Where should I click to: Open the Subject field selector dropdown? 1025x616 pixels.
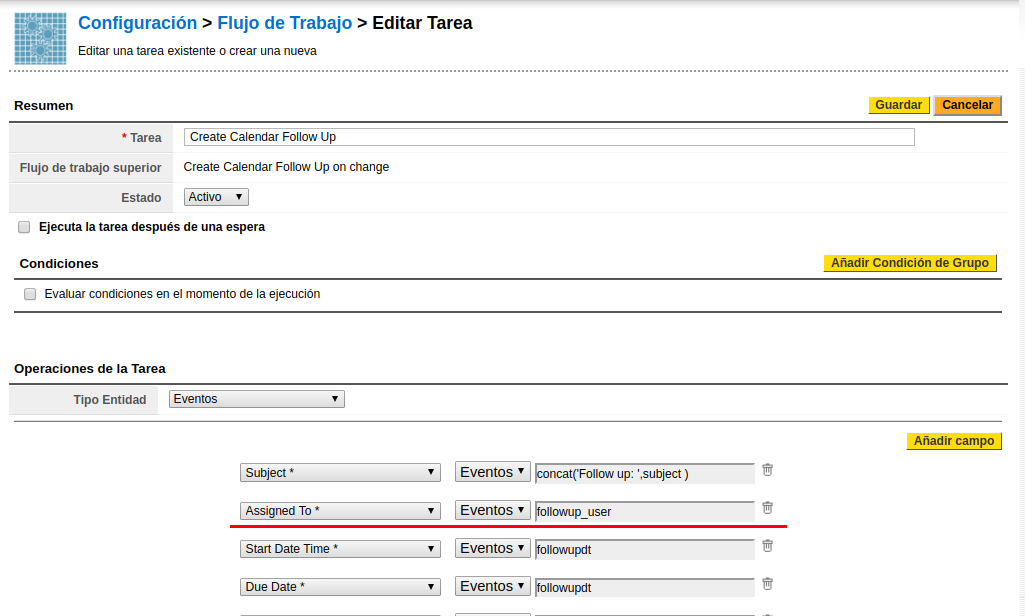[x=340, y=473]
